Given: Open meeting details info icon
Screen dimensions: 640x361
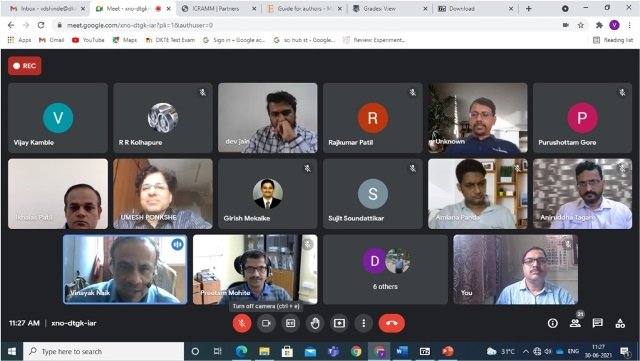Looking at the screenshot, I should pyautogui.click(x=553, y=323).
